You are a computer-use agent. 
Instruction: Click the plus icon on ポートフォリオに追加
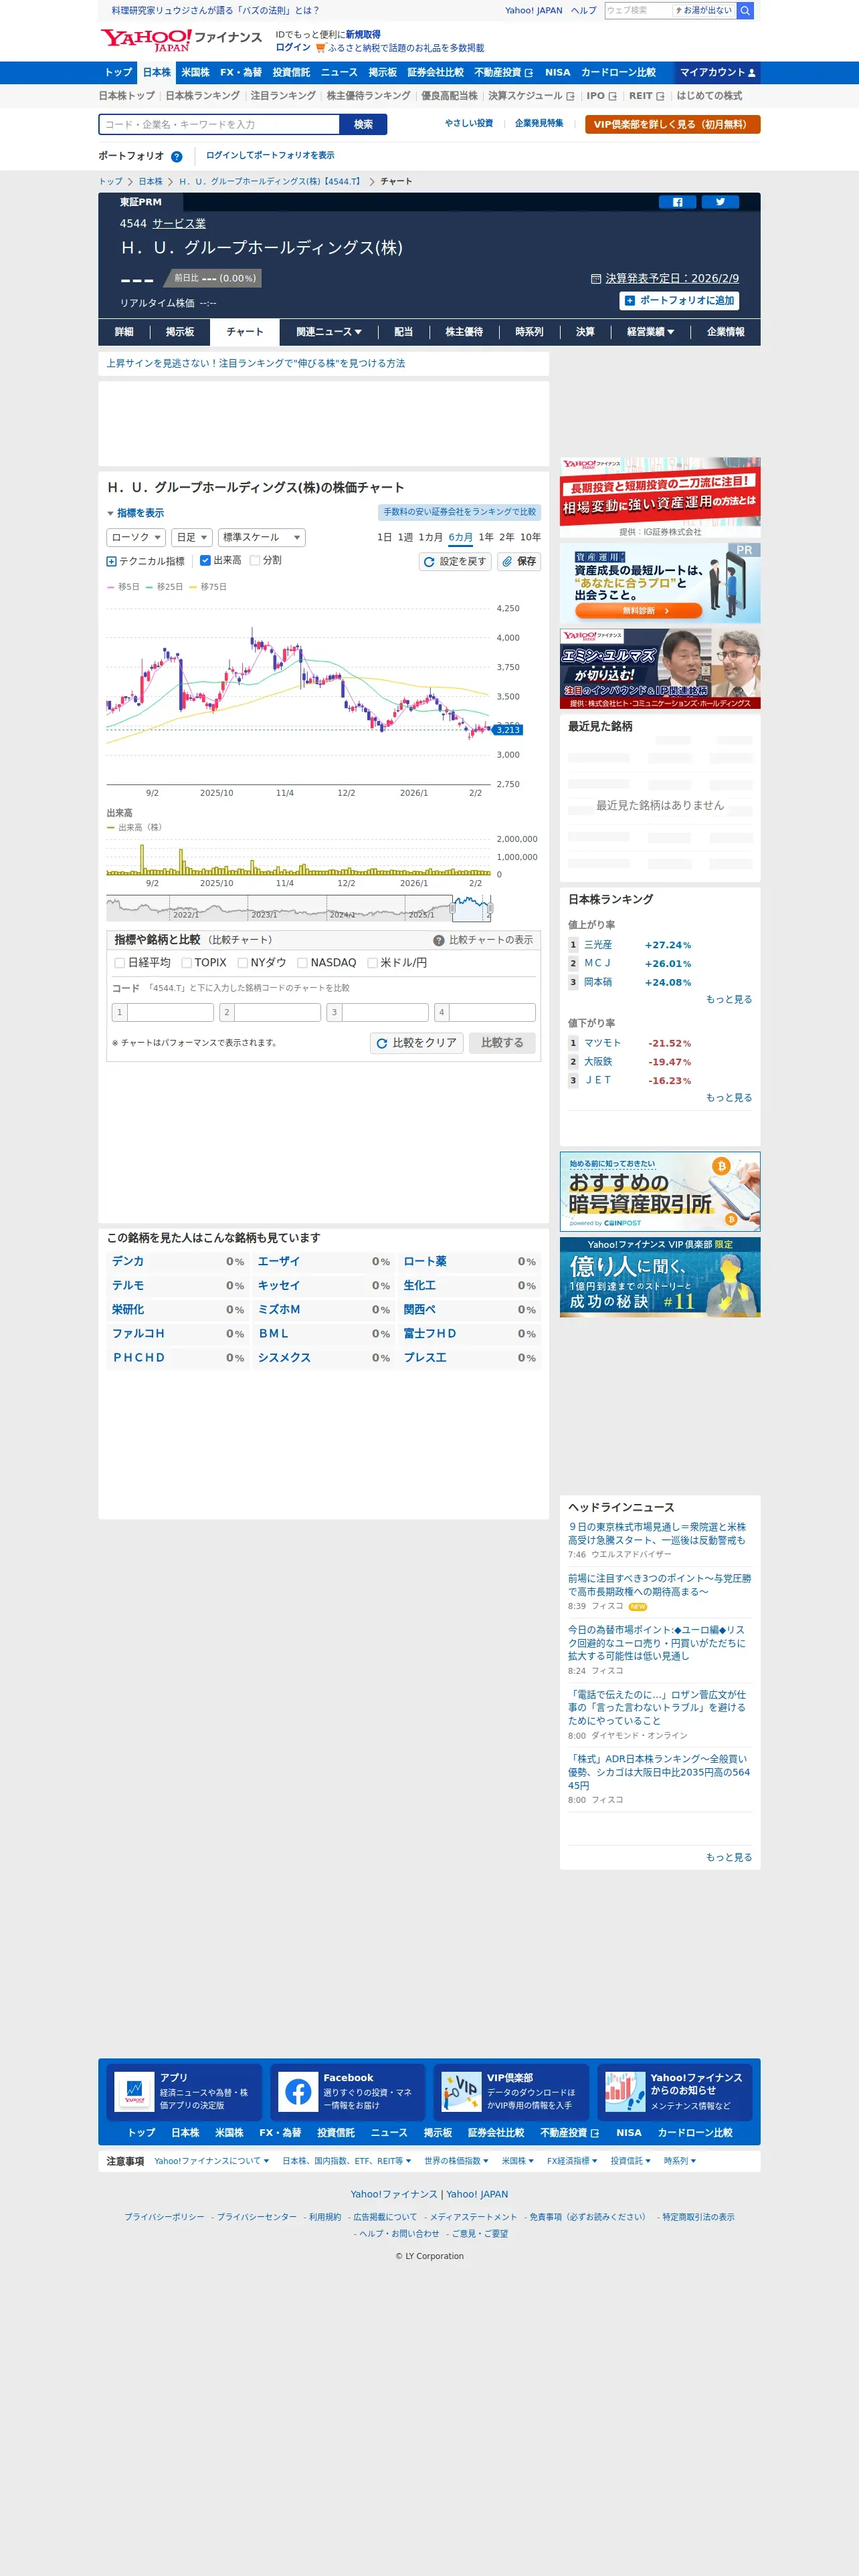pos(629,300)
